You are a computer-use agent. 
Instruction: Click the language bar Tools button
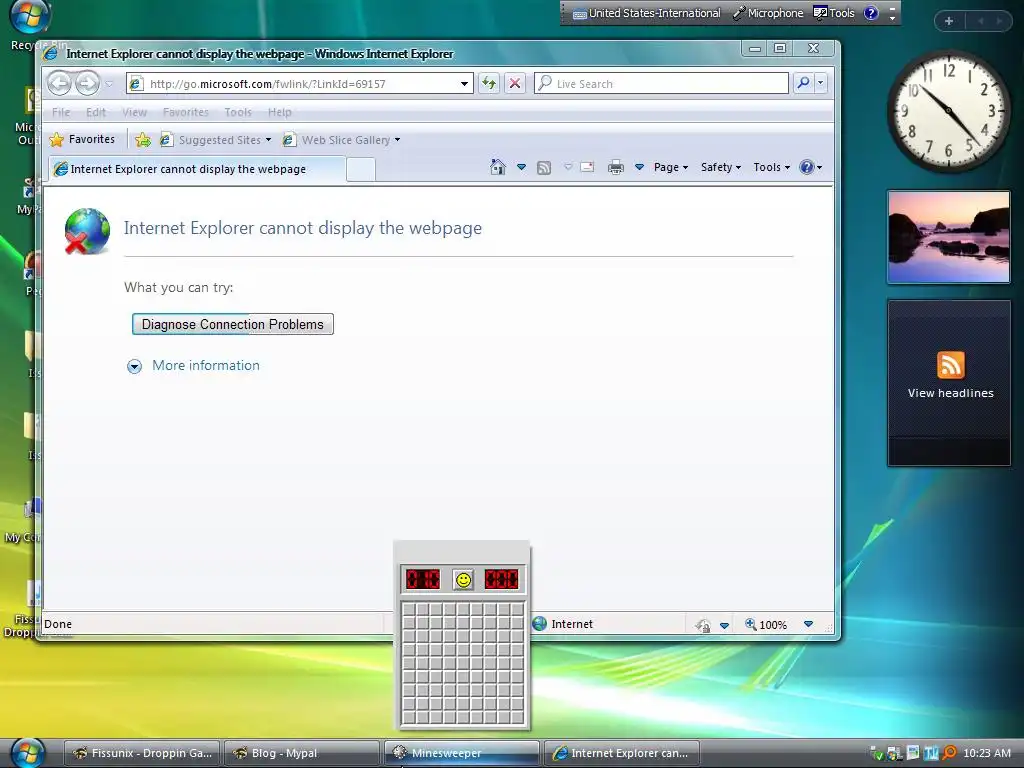tap(834, 13)
